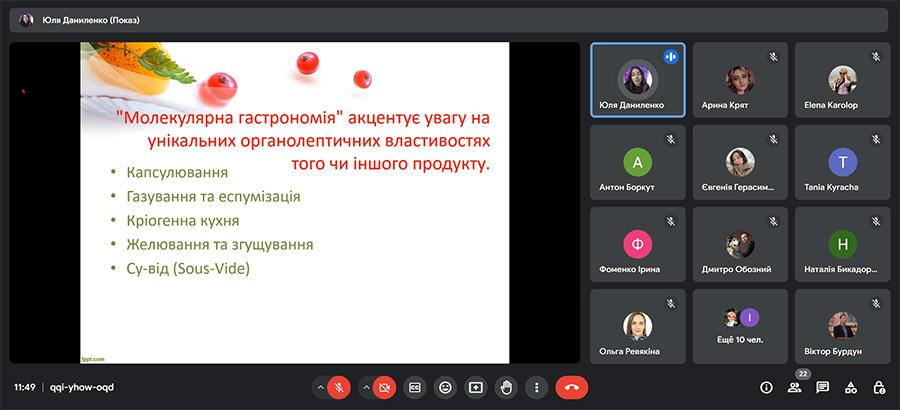Viewport: 900px width, 410px height.
Task: Expand video settings arrow beside camera
Action: click(x=366, y=388)
